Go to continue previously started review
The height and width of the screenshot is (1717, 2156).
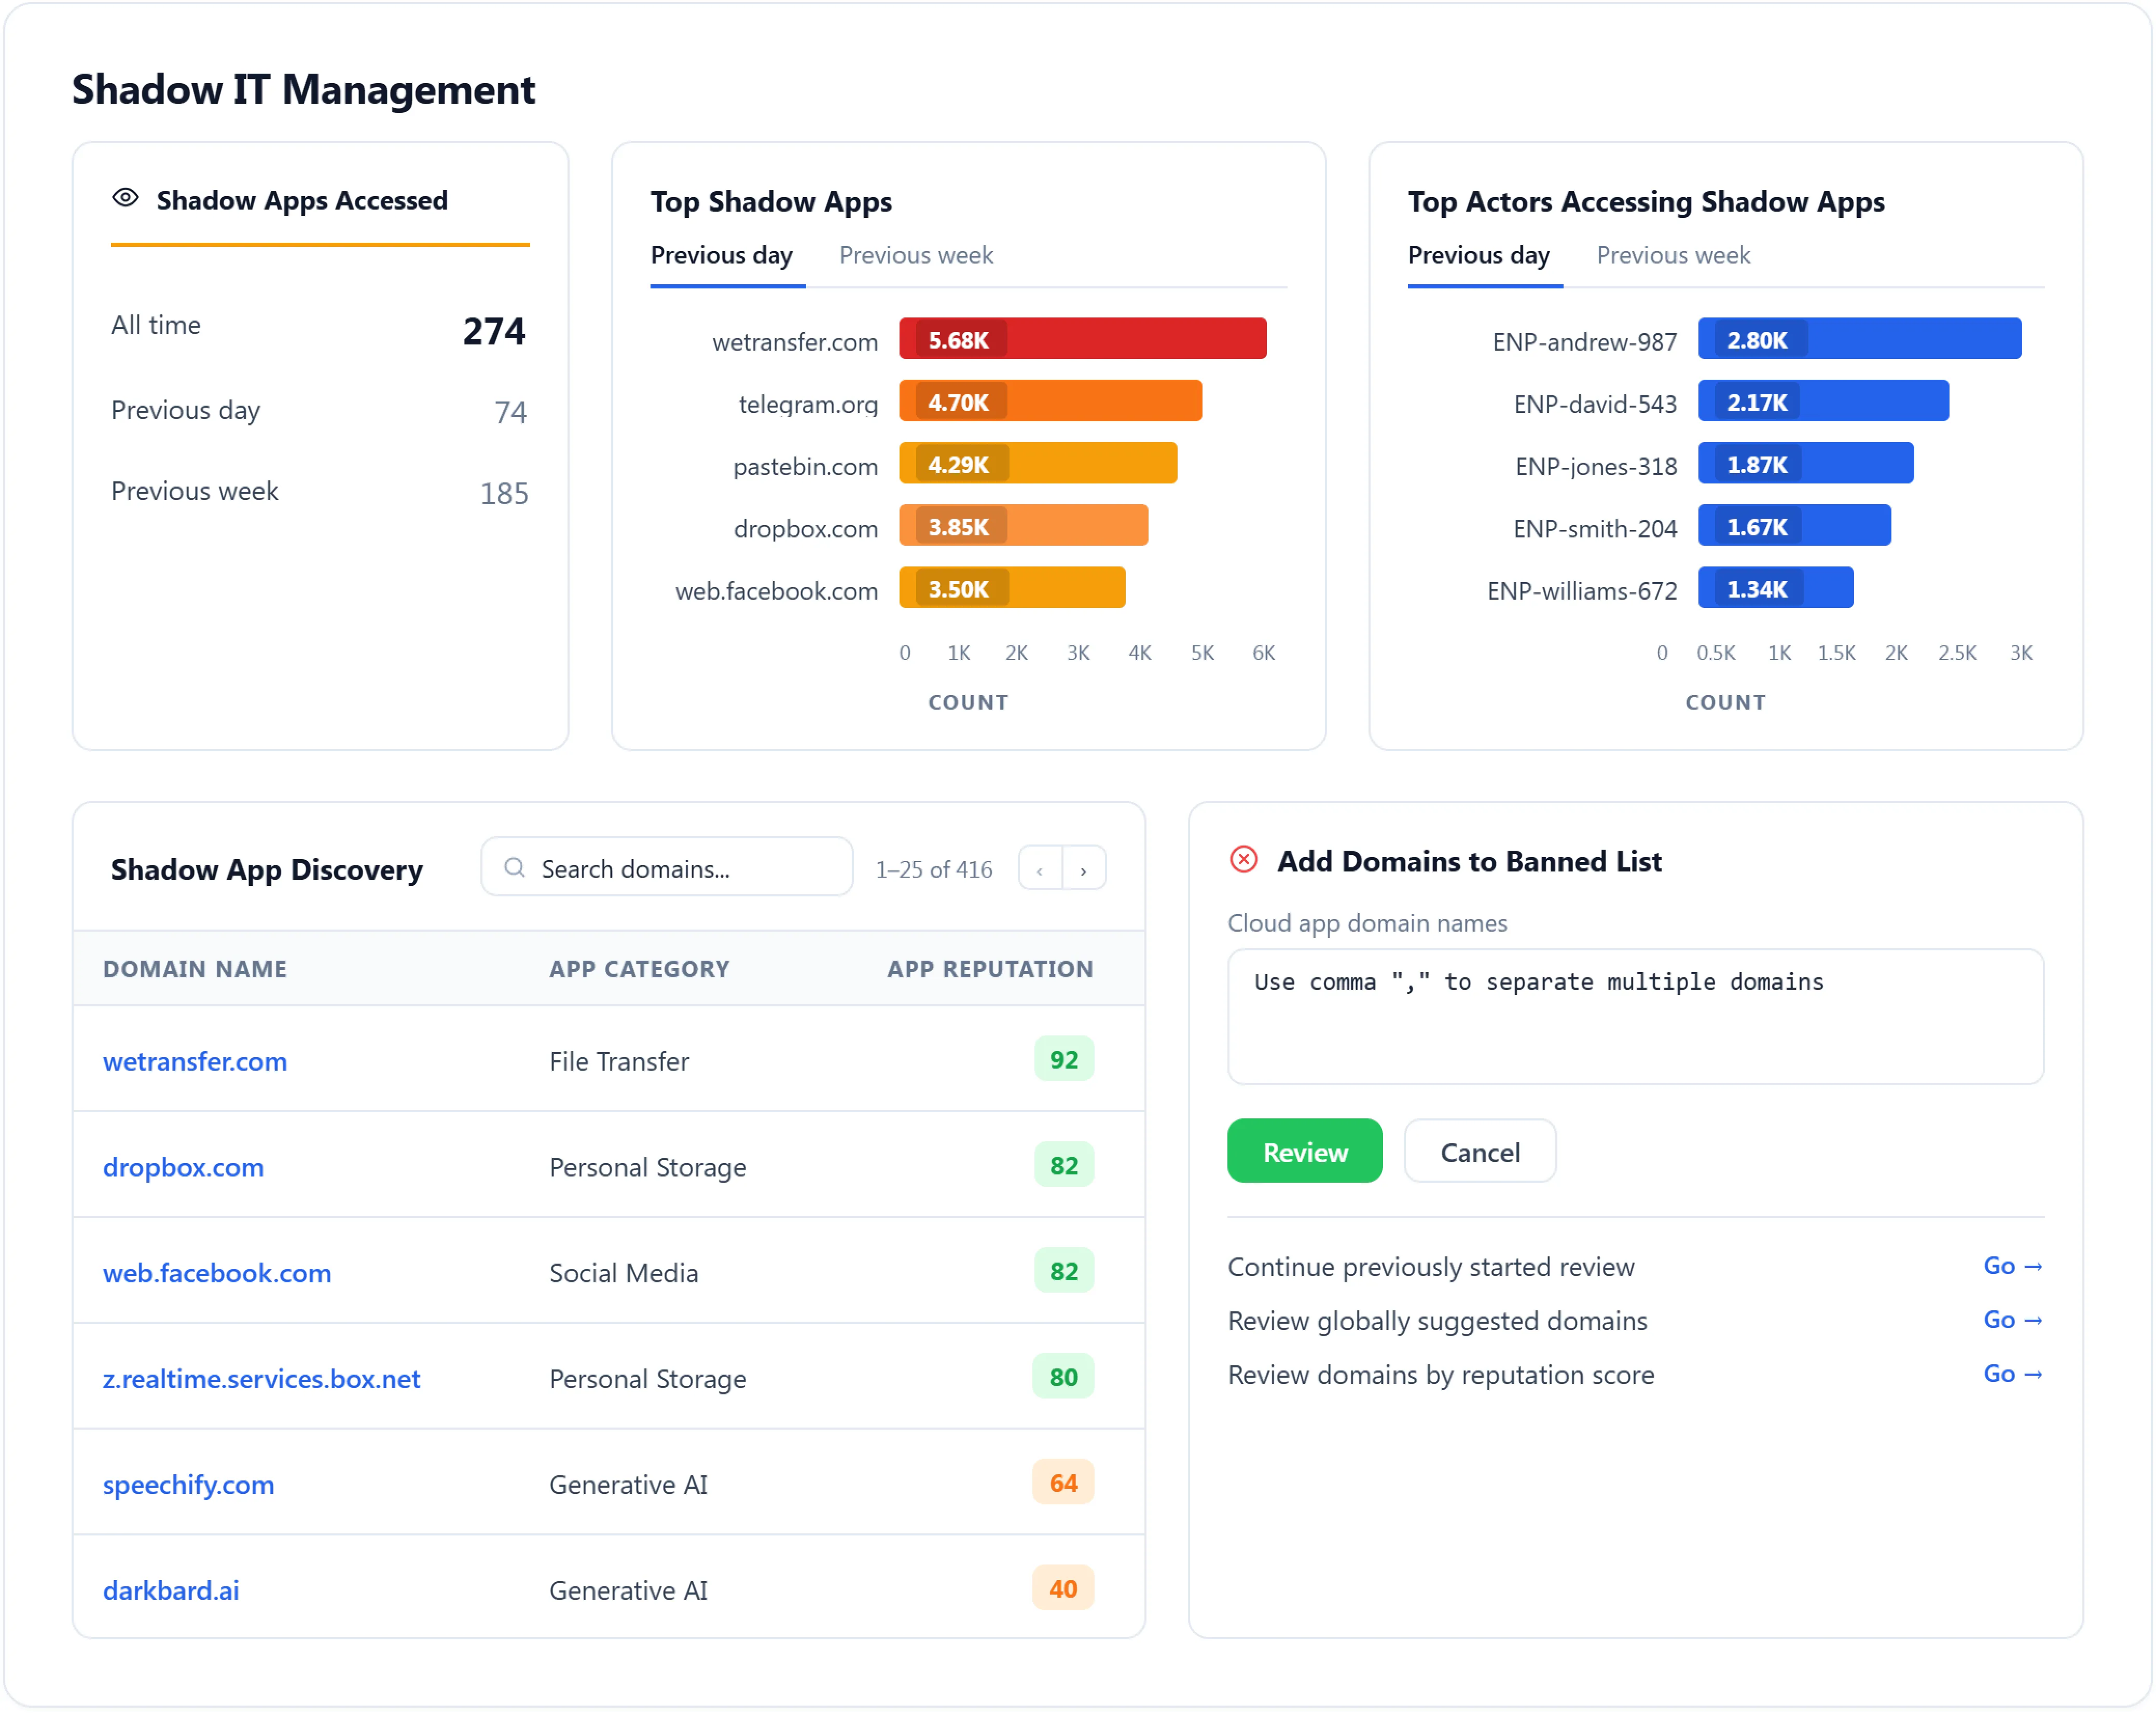[2012, 1266]
